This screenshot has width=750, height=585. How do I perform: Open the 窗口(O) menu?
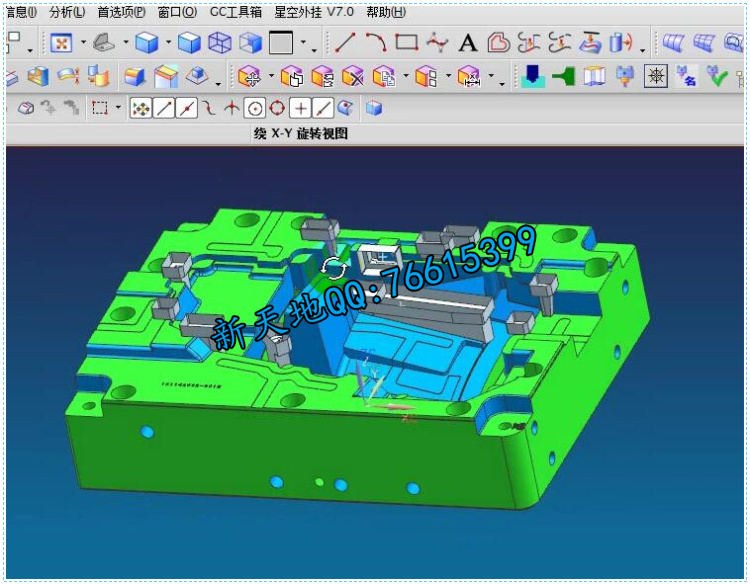(x=177, y=12)
